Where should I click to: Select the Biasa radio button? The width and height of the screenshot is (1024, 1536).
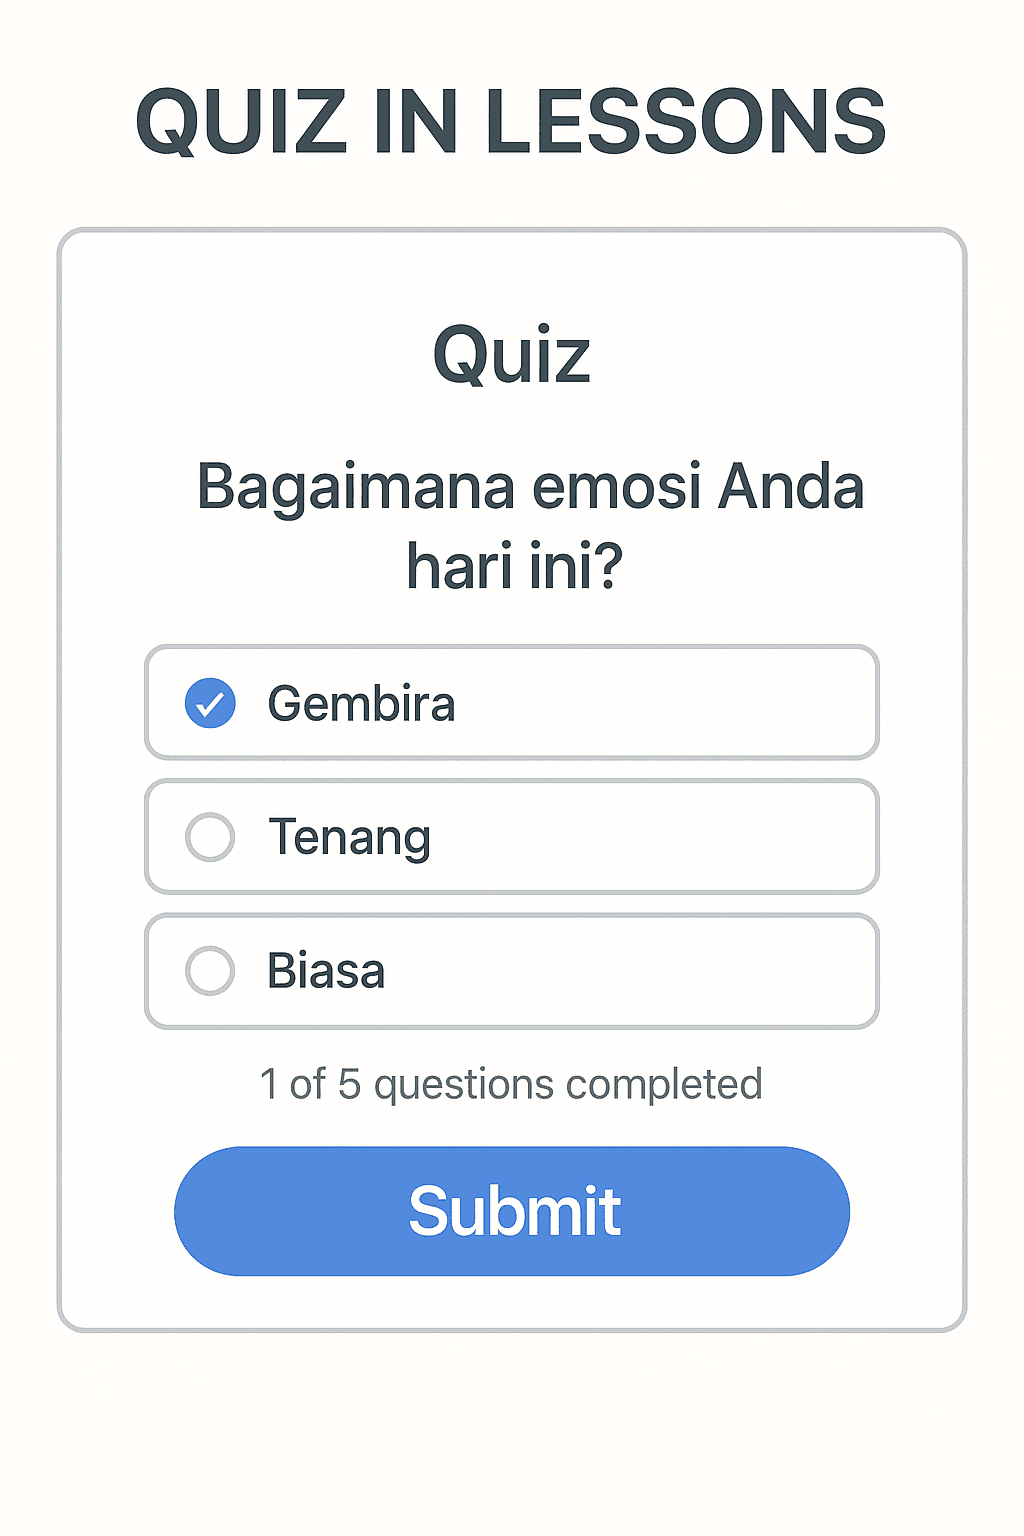point(210,971)
